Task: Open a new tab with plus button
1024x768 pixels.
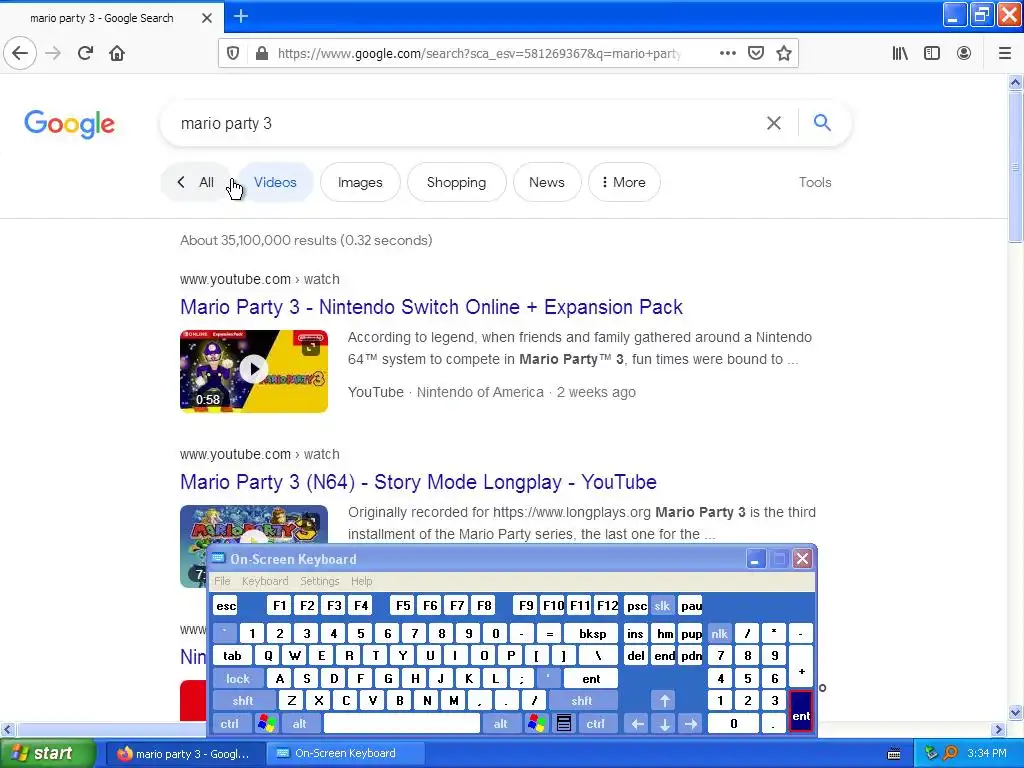Action: [240, 16]
